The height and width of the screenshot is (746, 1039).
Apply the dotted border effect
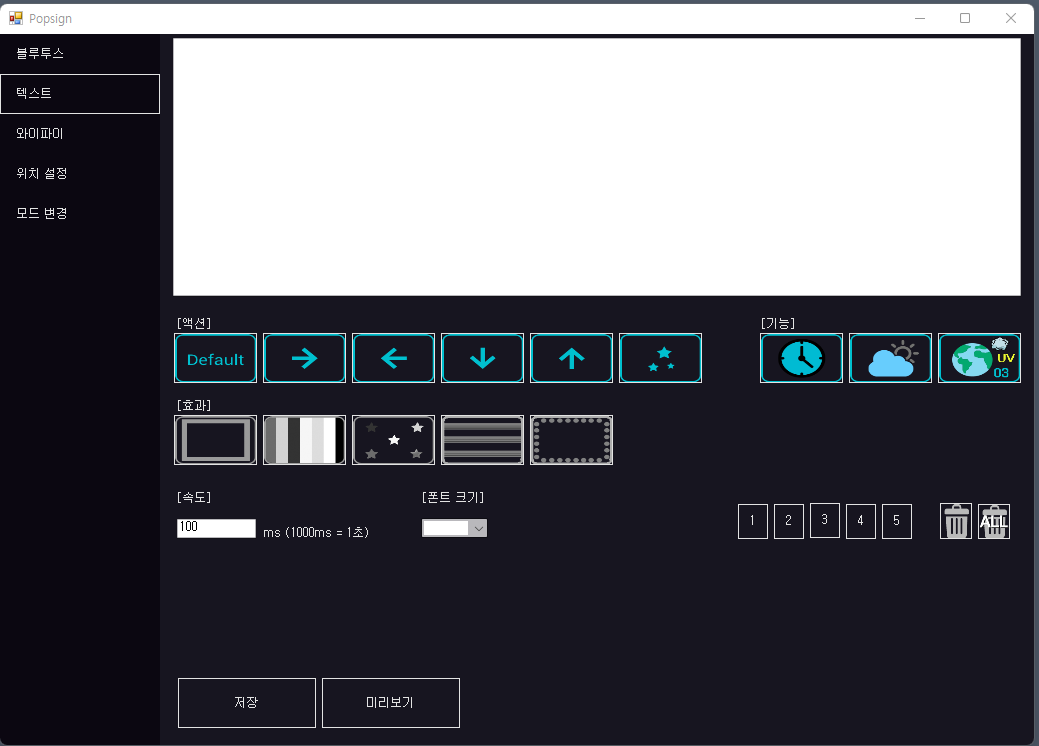click(x=571, y=440)
